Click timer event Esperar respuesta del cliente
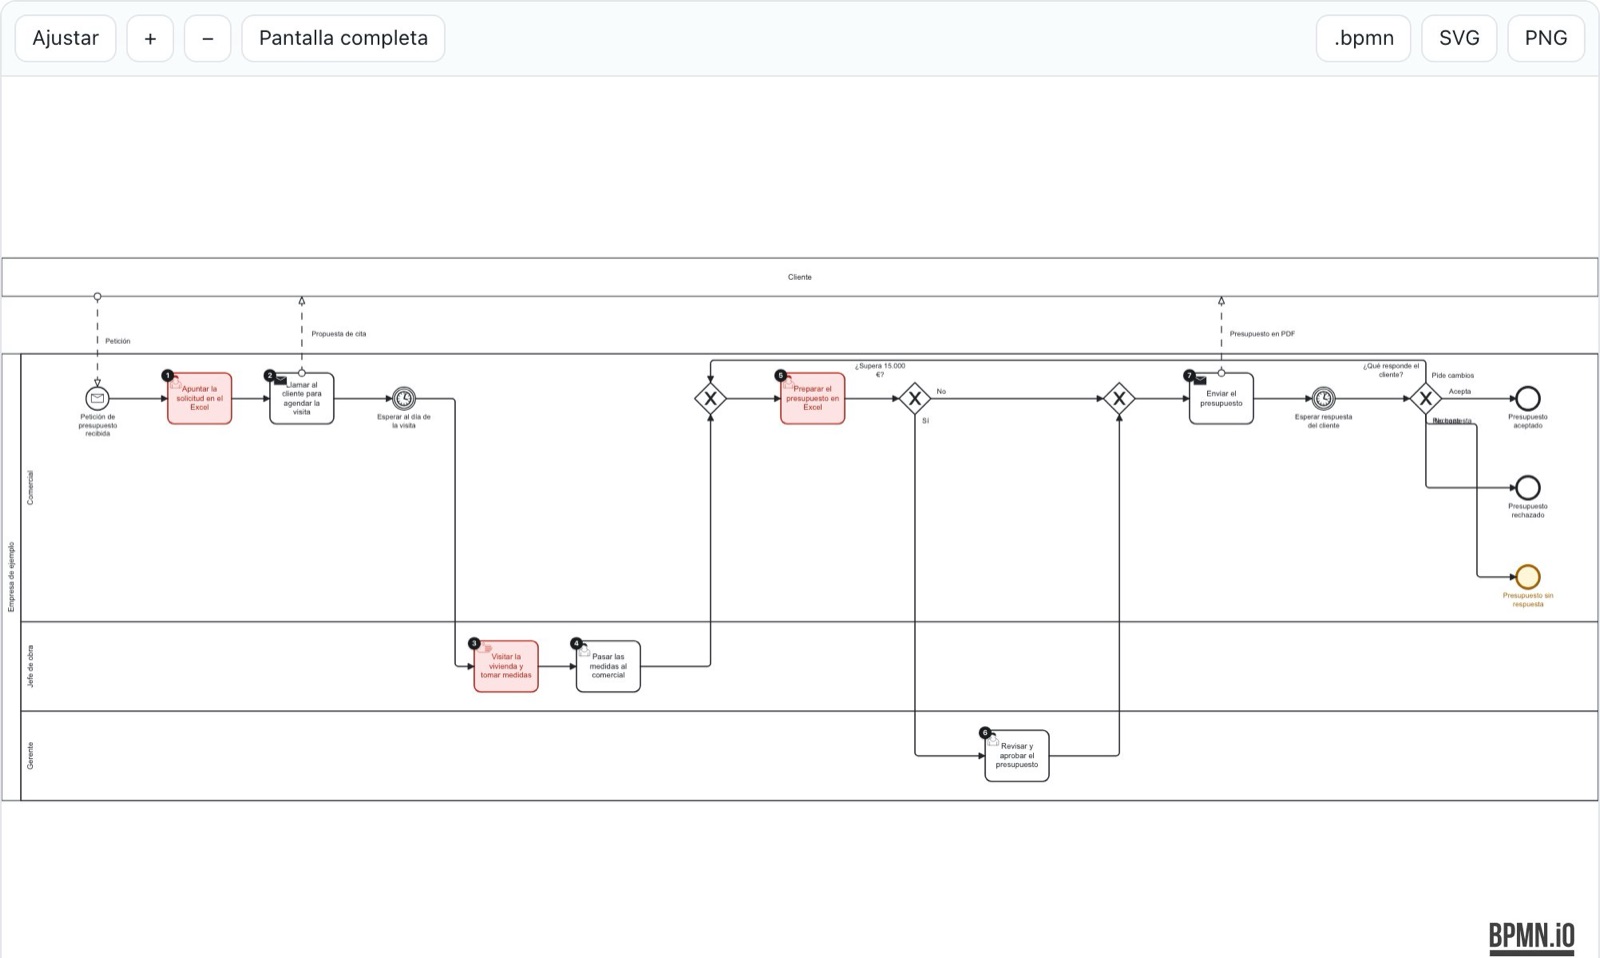Screen dimensions: 1600x958 tap(1323, 399)
